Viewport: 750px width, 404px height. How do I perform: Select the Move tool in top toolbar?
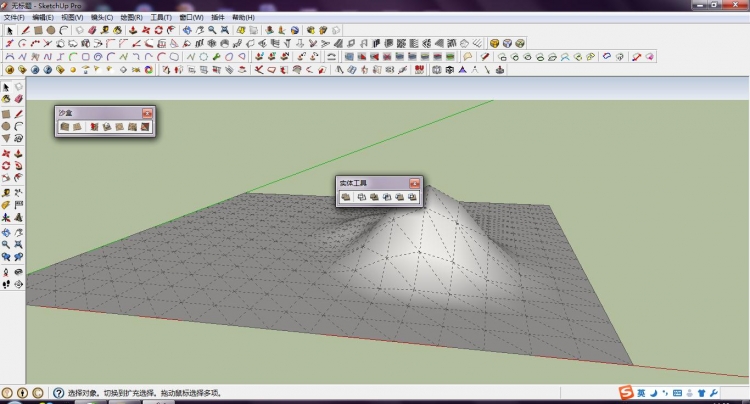pos(146,30)
